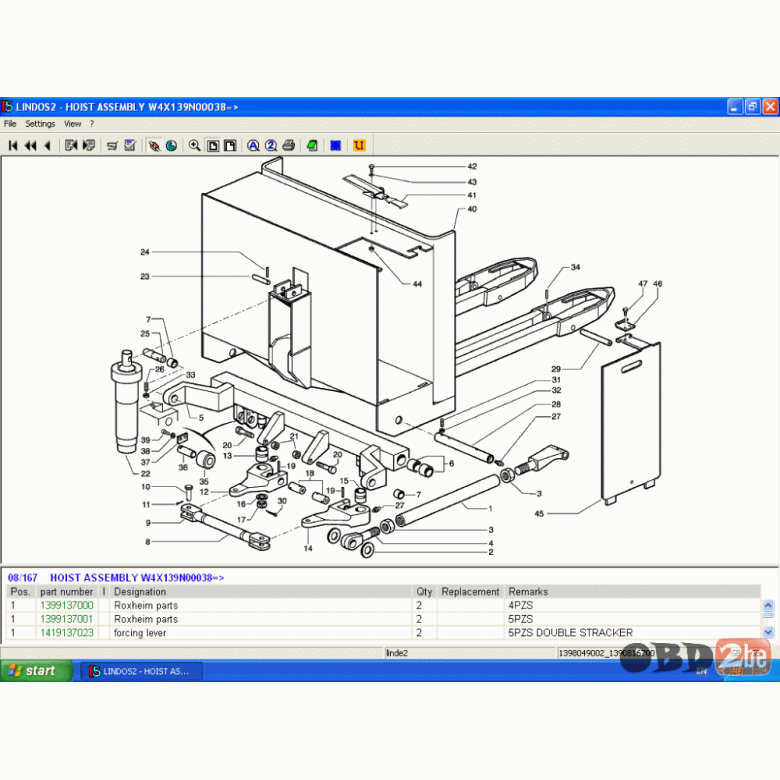Click the 'part number' column header
780x780 pixels.
(67, 591)
